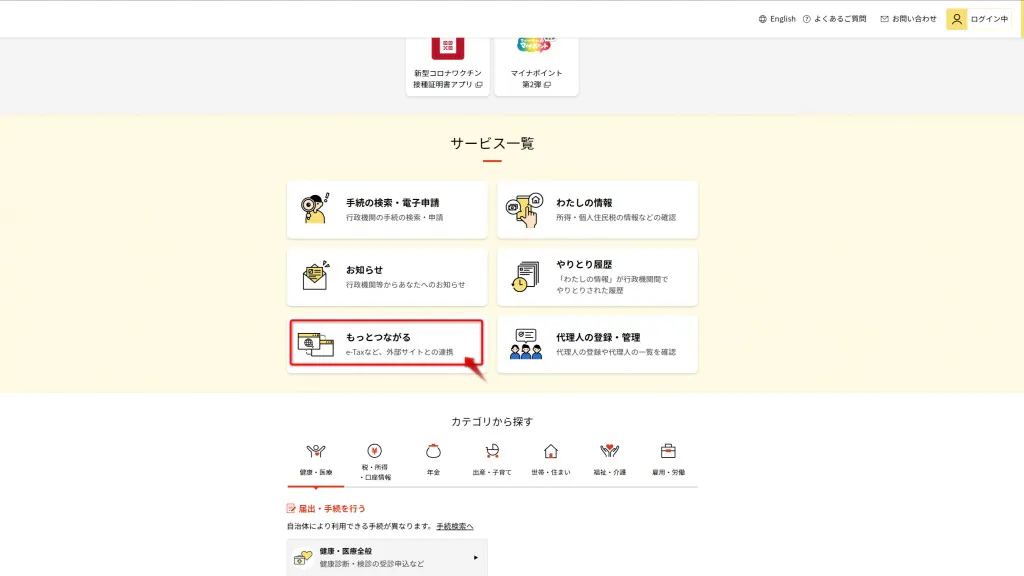Click the browser windows icon for もっとつながる
The height and width of the screenshot is (576, 1024).
point(315,344)
